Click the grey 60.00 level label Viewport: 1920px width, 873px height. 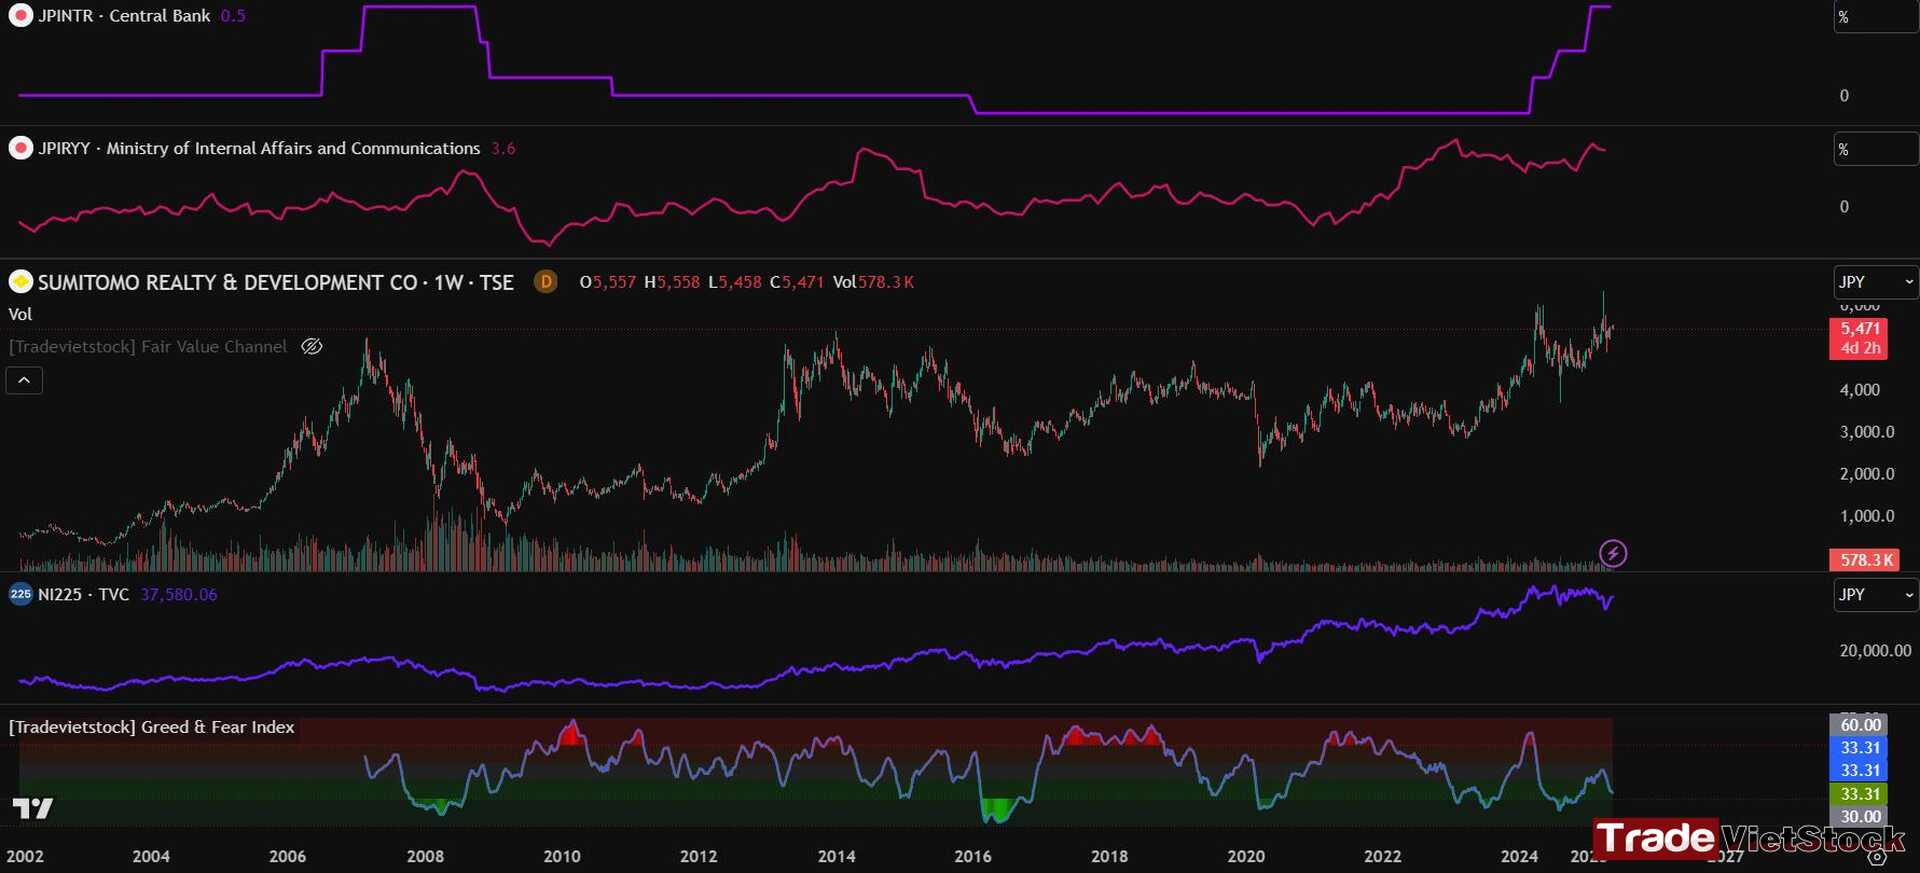pyautogui.click(x=1859, y=724)
